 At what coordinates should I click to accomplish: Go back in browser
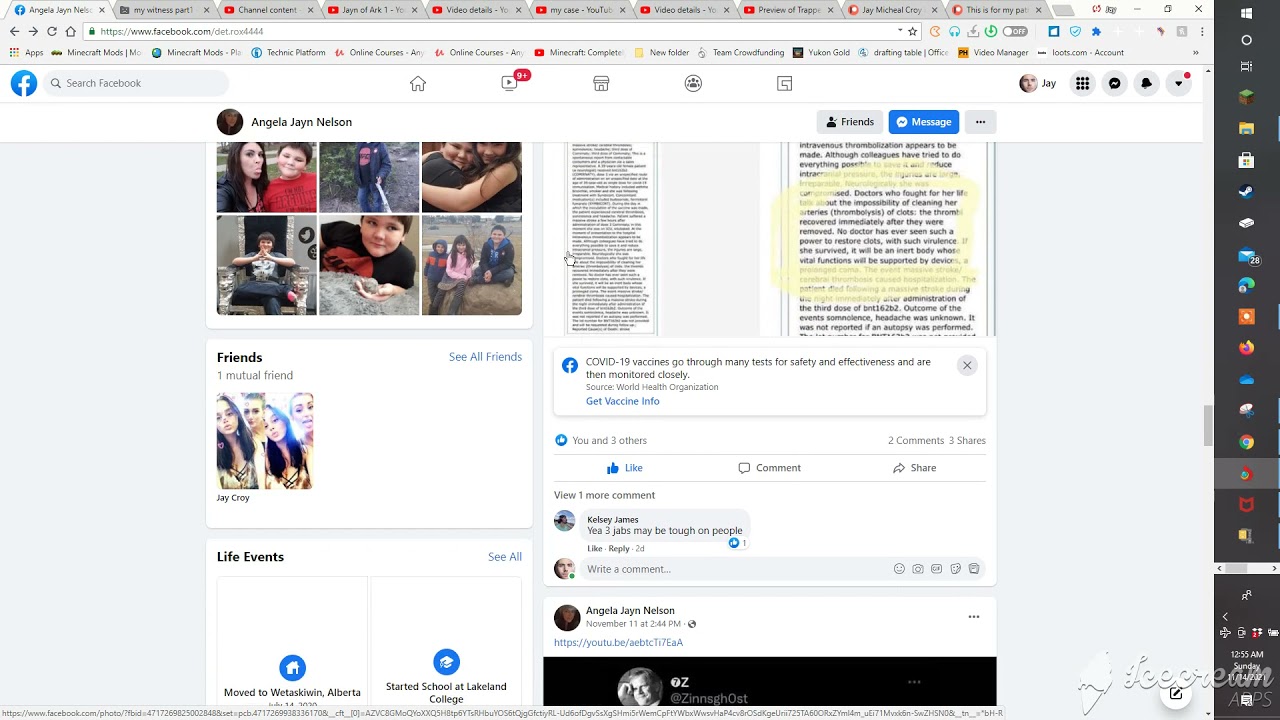(x=14, y=32)
